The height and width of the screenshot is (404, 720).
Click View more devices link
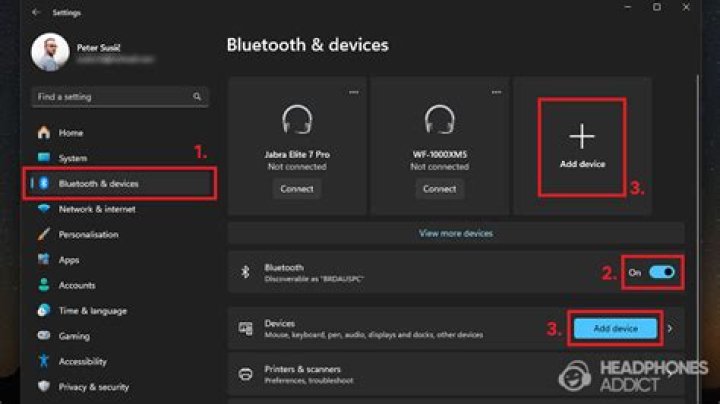click(x=455, y=233)
